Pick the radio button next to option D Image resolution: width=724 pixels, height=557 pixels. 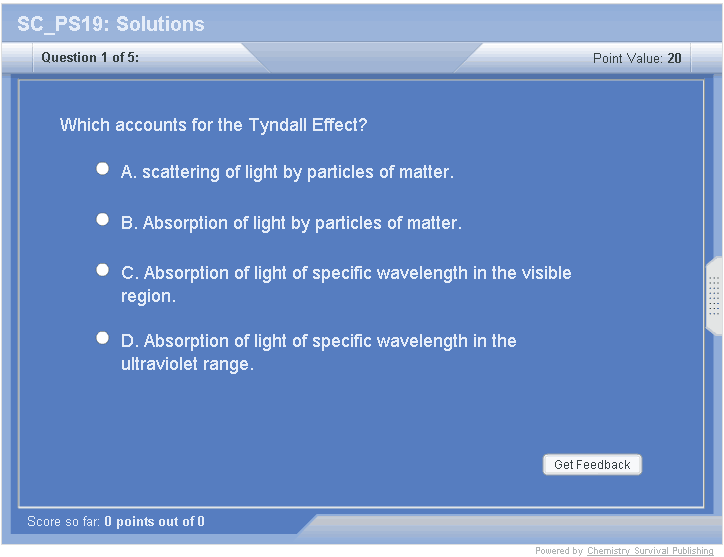[x=102, y=338]
